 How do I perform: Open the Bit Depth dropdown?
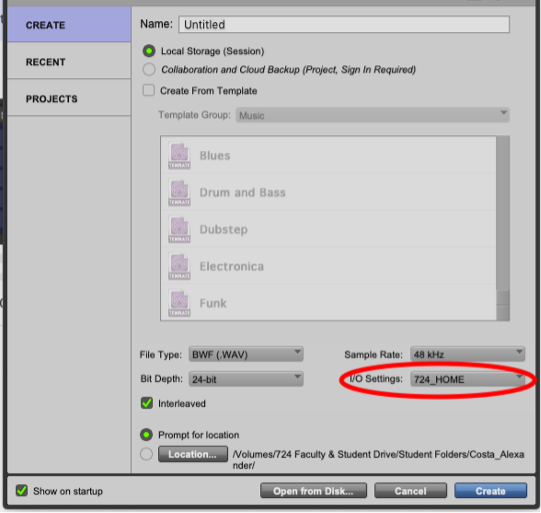[246, 379]
